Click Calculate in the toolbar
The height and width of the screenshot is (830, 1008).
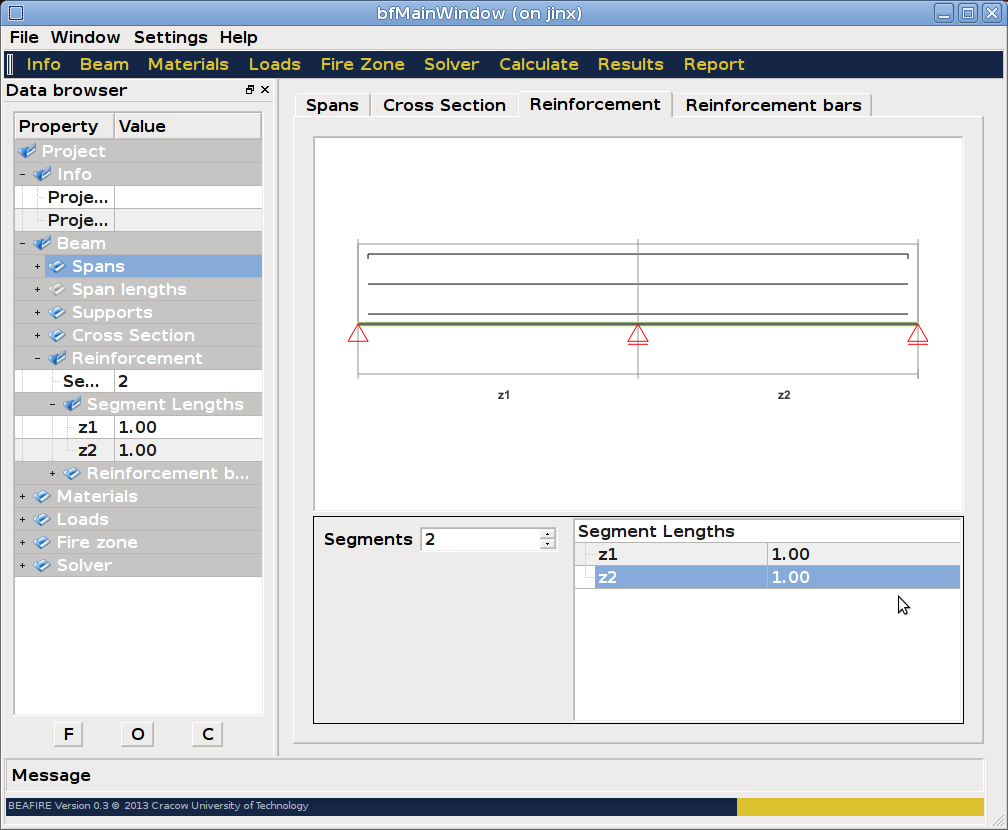(x=538, y=64)
